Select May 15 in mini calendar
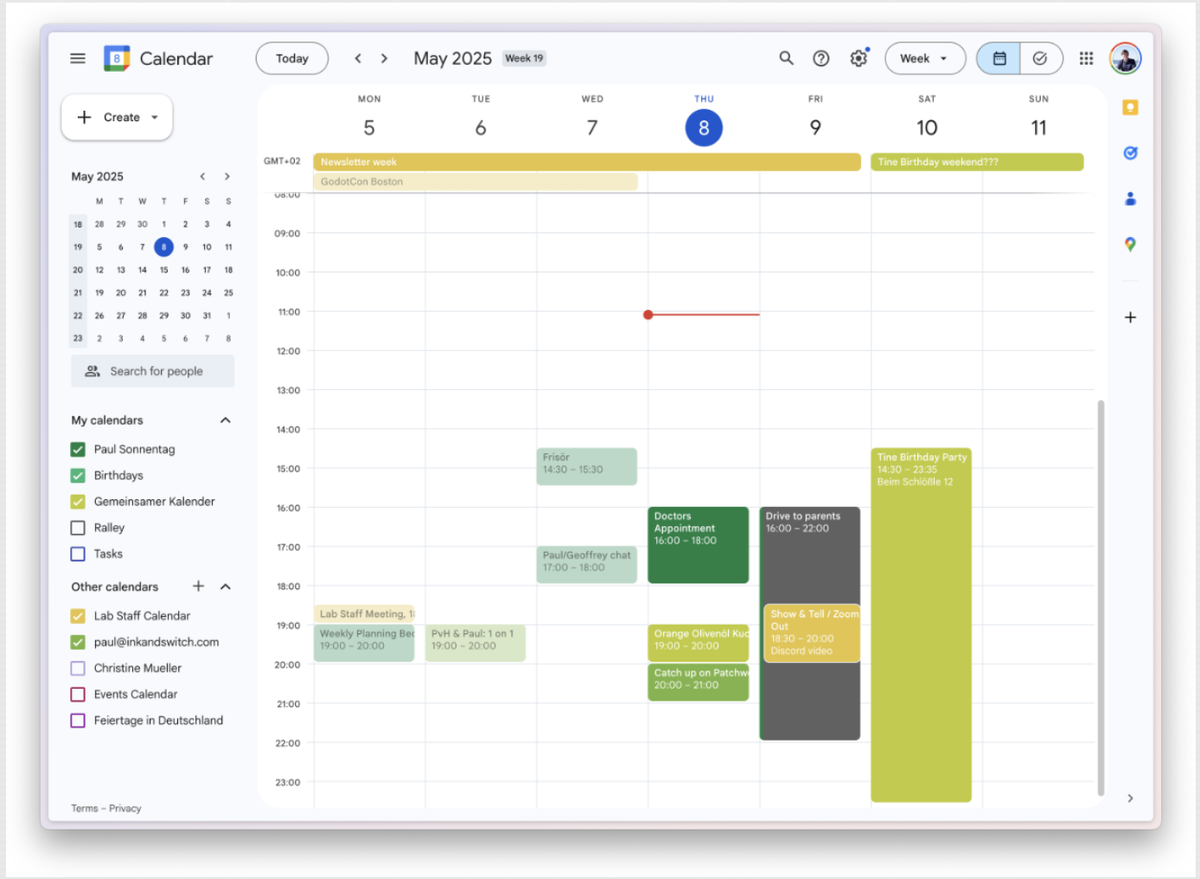This screenshot has height=879, width=1200. point(164,270)
